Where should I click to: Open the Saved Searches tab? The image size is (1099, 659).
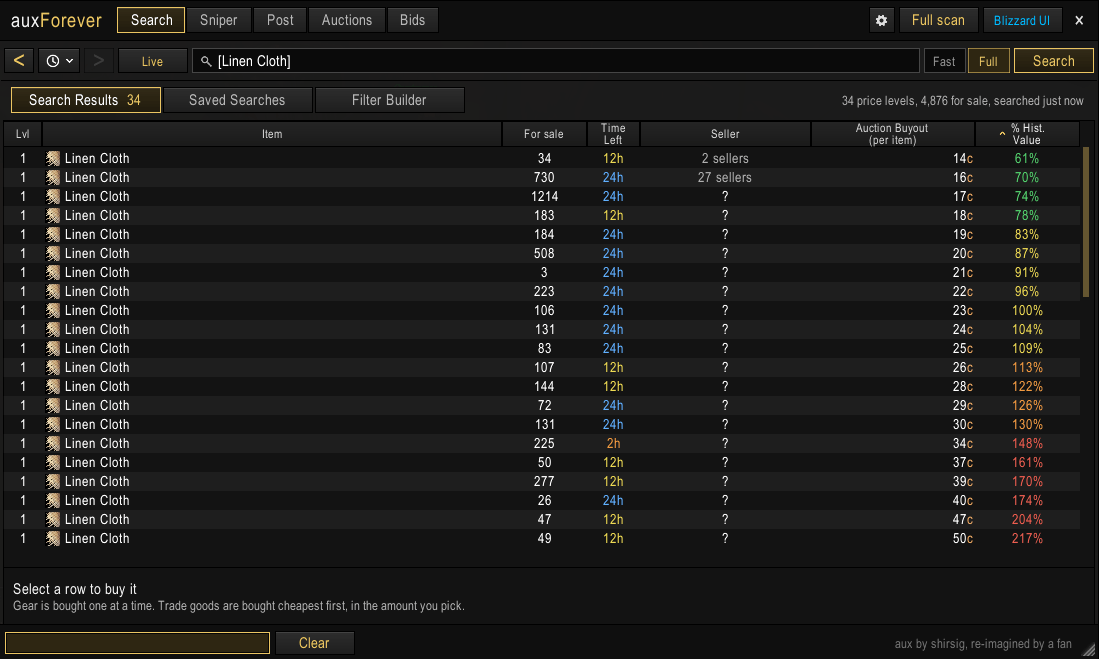click(x=237, y=100)
